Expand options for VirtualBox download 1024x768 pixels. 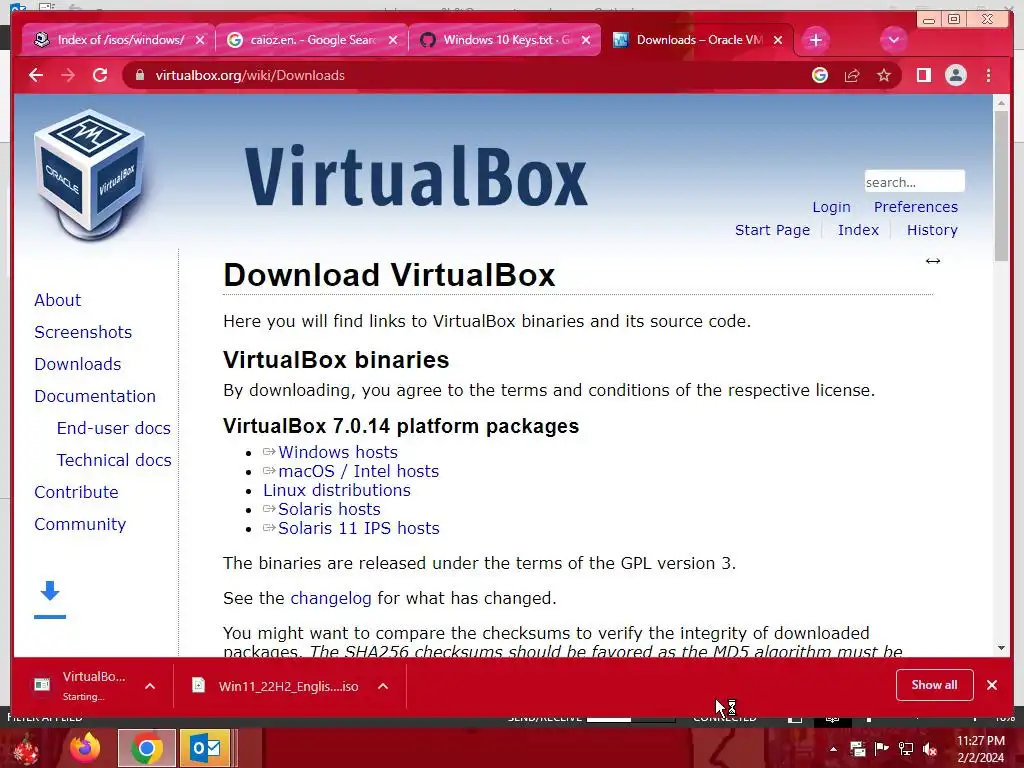click(150, 686)
